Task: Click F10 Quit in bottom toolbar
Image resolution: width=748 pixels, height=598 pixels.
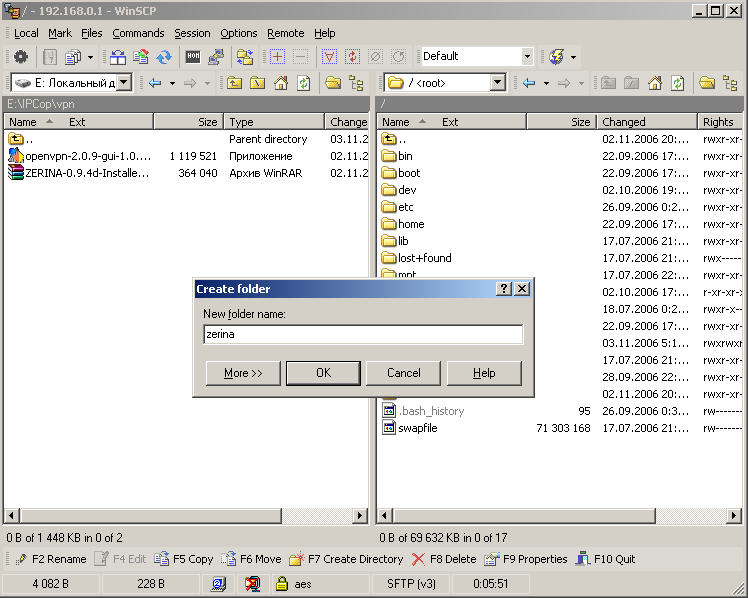Action: click(605, 559)
